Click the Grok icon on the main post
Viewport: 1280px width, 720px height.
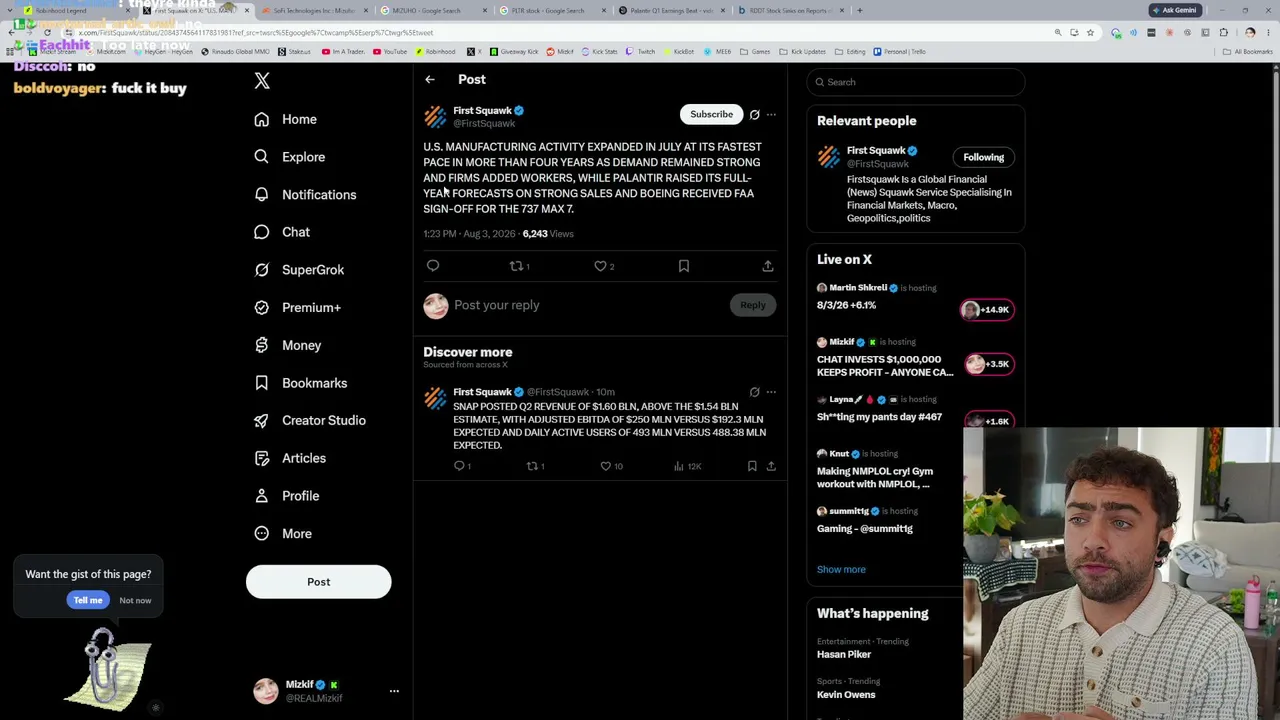(x=755, y=115)
